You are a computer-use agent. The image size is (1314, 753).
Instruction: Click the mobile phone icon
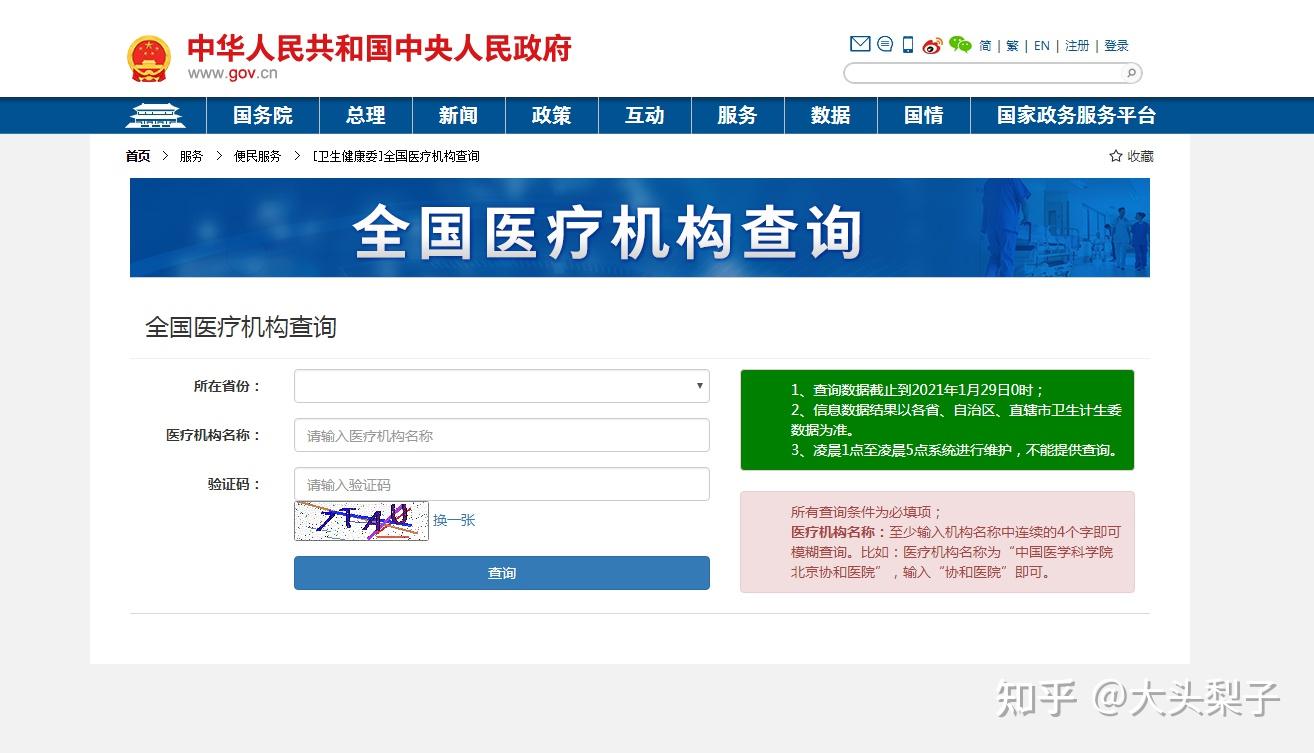tap(908, 44)
